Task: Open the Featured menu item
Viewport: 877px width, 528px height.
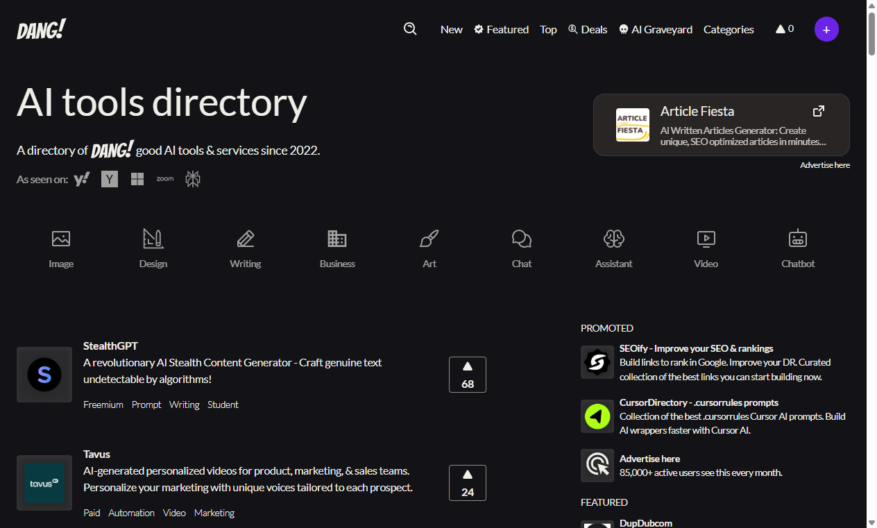Action: point(501,29)
